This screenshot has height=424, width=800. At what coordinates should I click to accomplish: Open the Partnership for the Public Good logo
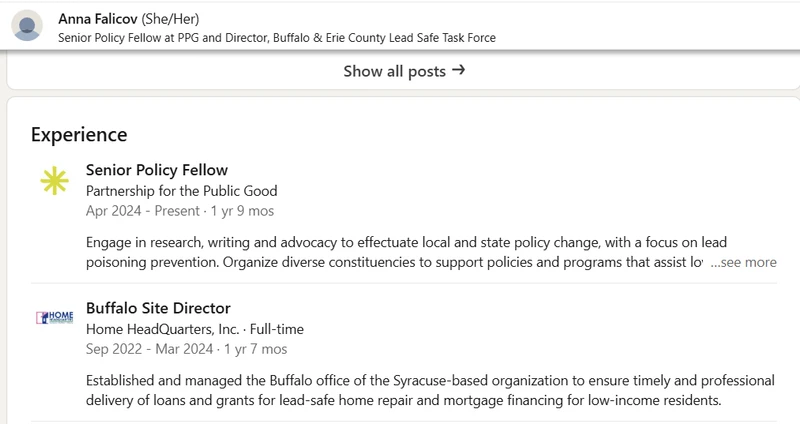tap(55, 181)
